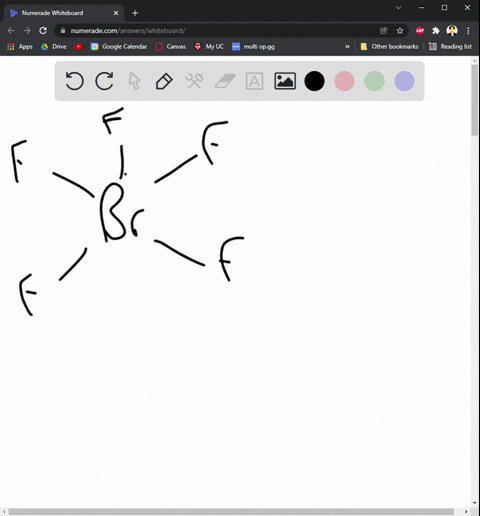
Task: Go back to previous page
Action: [x=11, y=31]
